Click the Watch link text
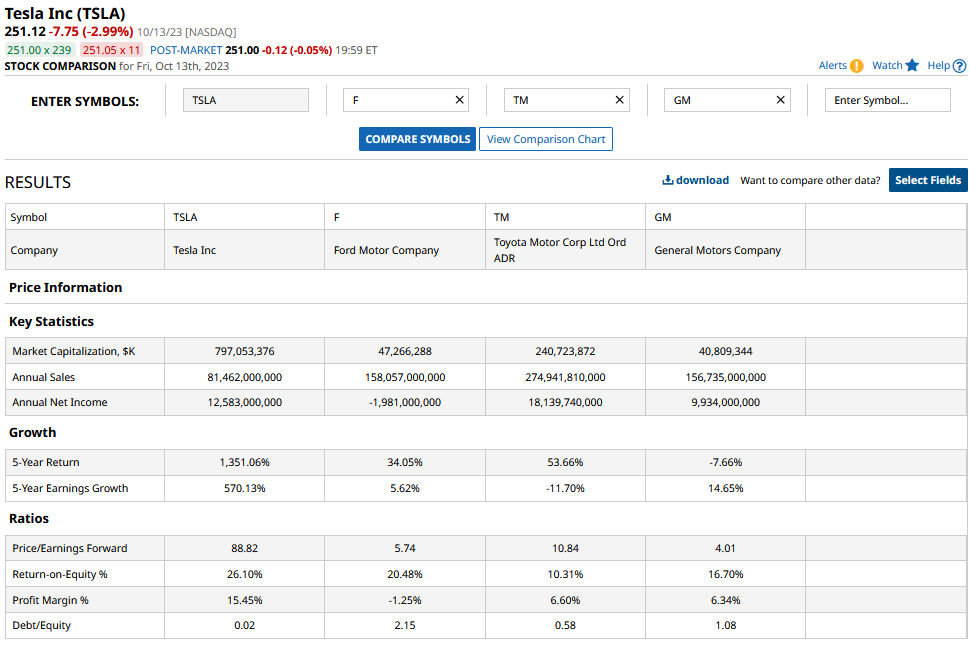Image resolution: width=970 pixels, height=648 pixels. tap(887, 66)
